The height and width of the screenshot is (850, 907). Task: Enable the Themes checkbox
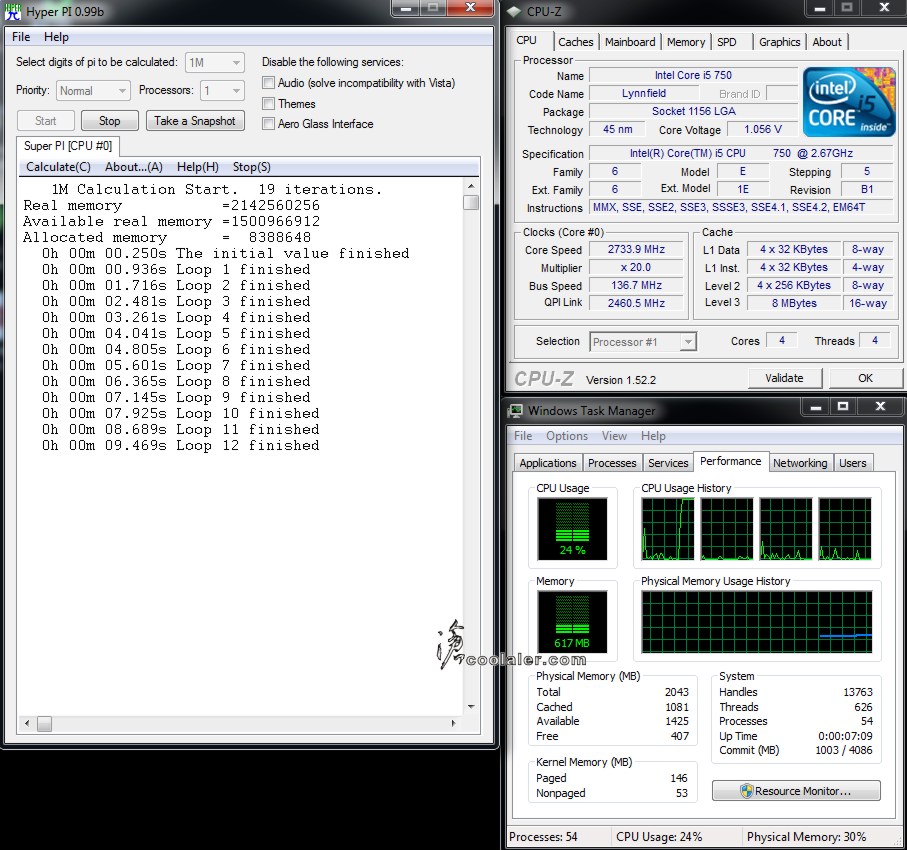[x=268, y=104]
